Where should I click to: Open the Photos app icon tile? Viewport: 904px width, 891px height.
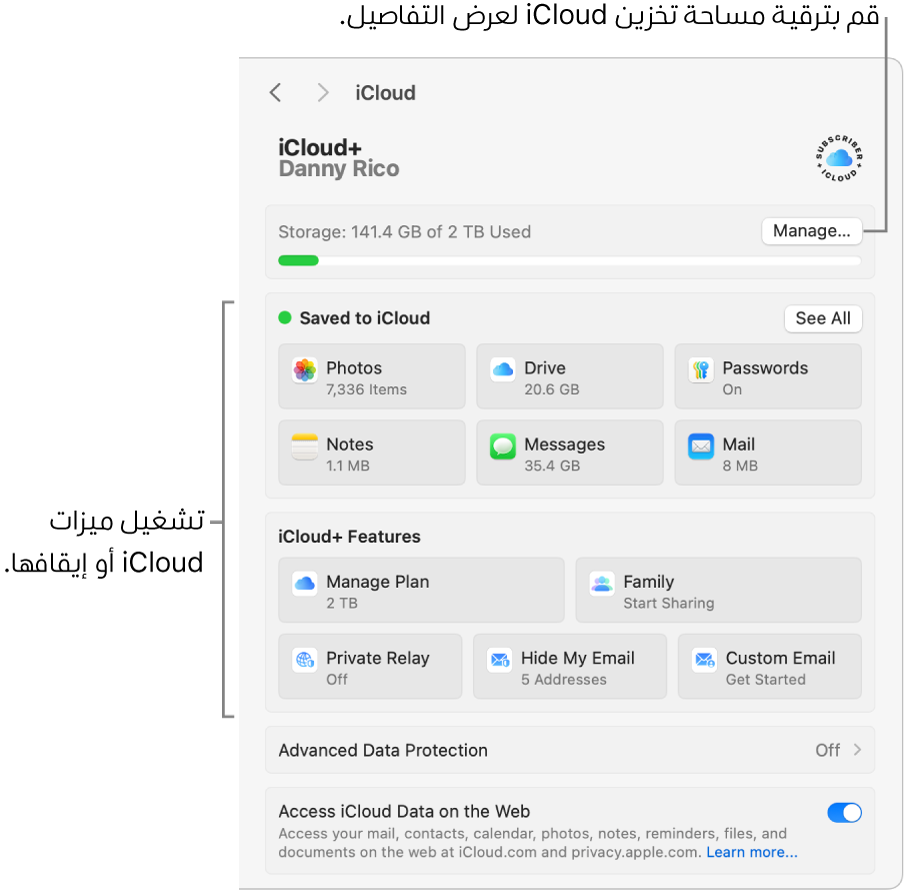tap(305, 371)
